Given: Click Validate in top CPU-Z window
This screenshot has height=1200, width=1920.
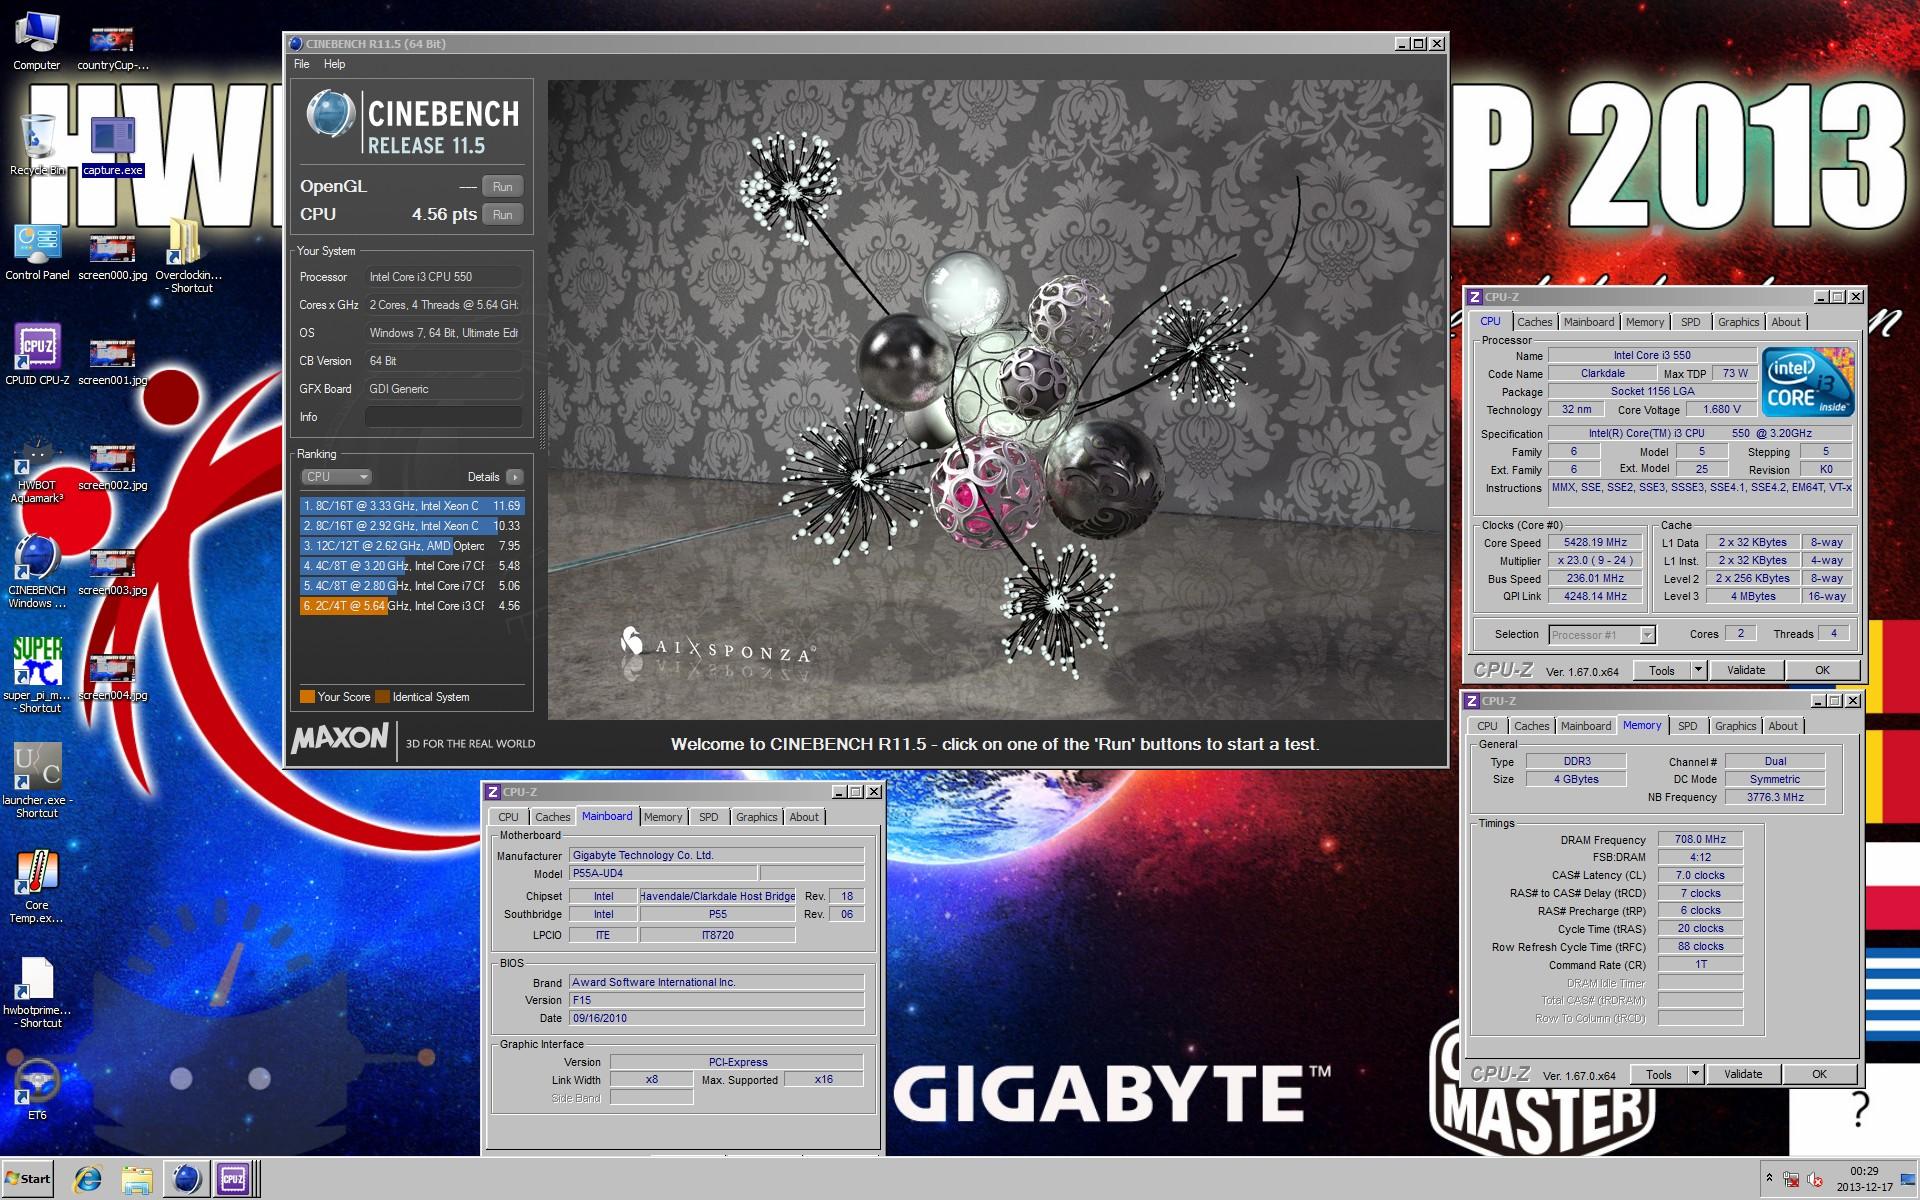Looking at the screenshot, I should pyautogui.click(x=1746, y=671).
